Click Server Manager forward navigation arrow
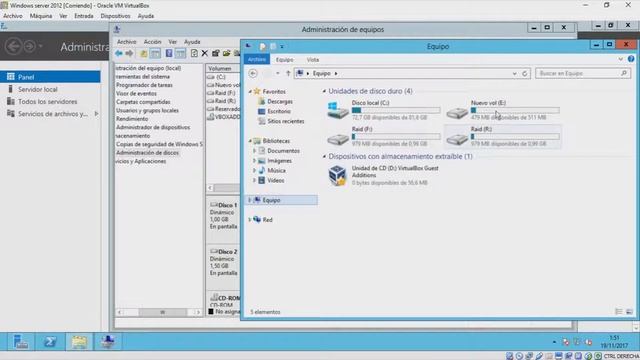The image size is (640, 360). 29,46
